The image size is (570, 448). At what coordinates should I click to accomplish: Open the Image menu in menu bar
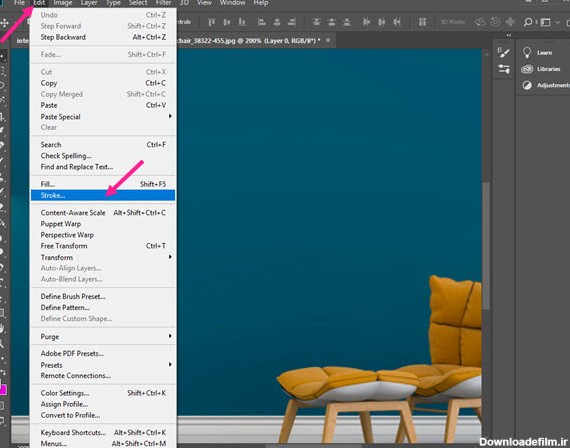63,3
